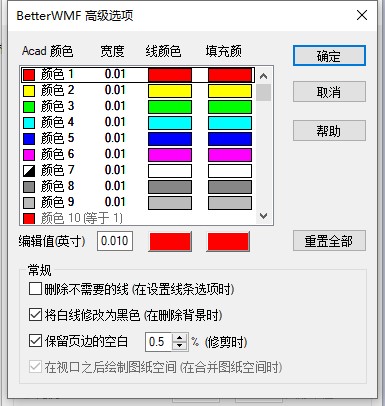Click 0.01 width value of 颜色 9
The height and width of the screenshot is (406, 385).
point(115,202)
